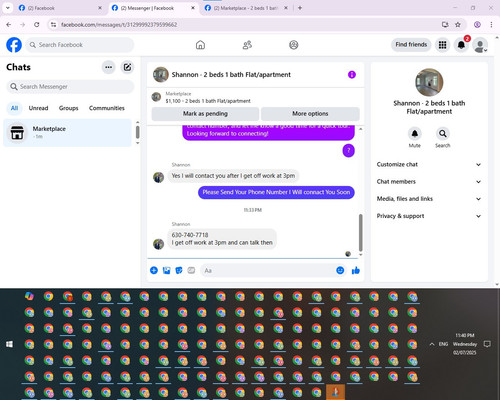The height and width of the screenshot is (400, 500).
Task: Open the Windows notification center icon
Action: [487, 344]
